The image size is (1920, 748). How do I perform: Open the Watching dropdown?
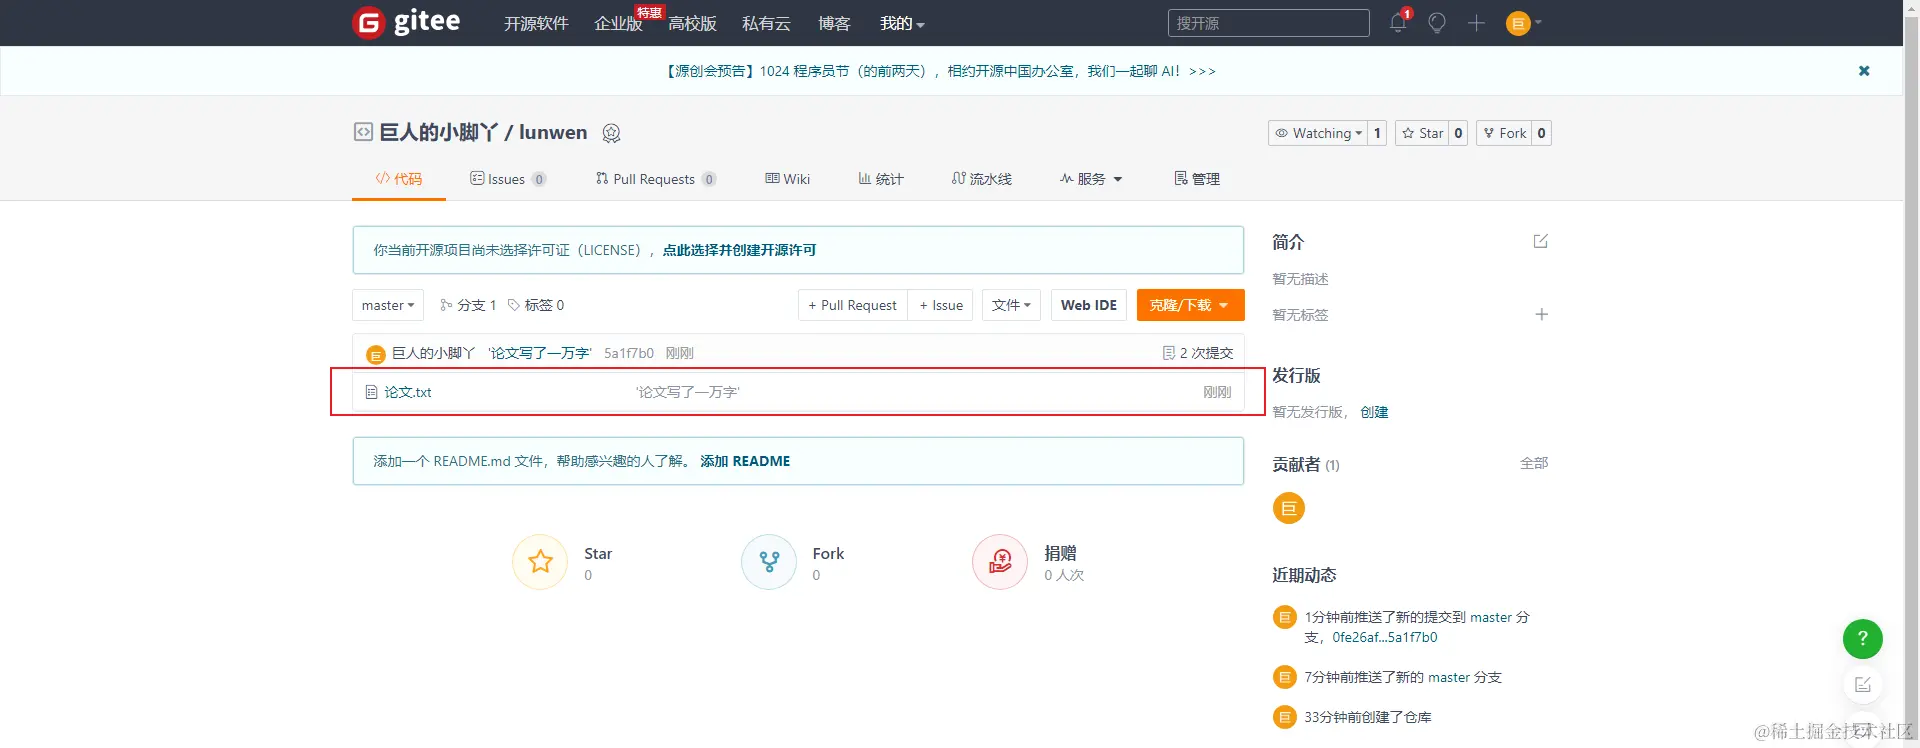click(x=1318, y=133)
